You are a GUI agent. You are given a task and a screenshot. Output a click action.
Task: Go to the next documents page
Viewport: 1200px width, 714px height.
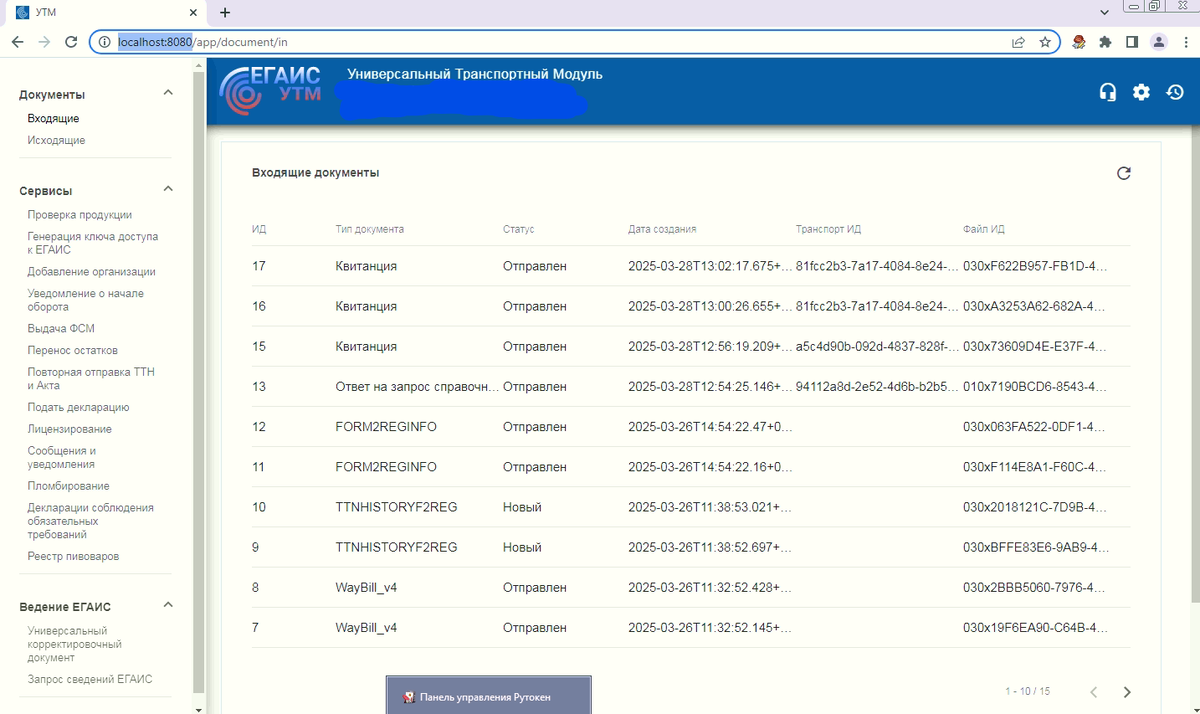pyautogui.click(x=1127, y=691)
